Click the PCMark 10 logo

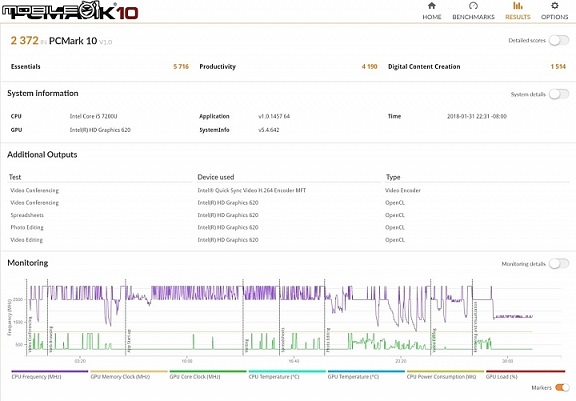click(70, 11)
